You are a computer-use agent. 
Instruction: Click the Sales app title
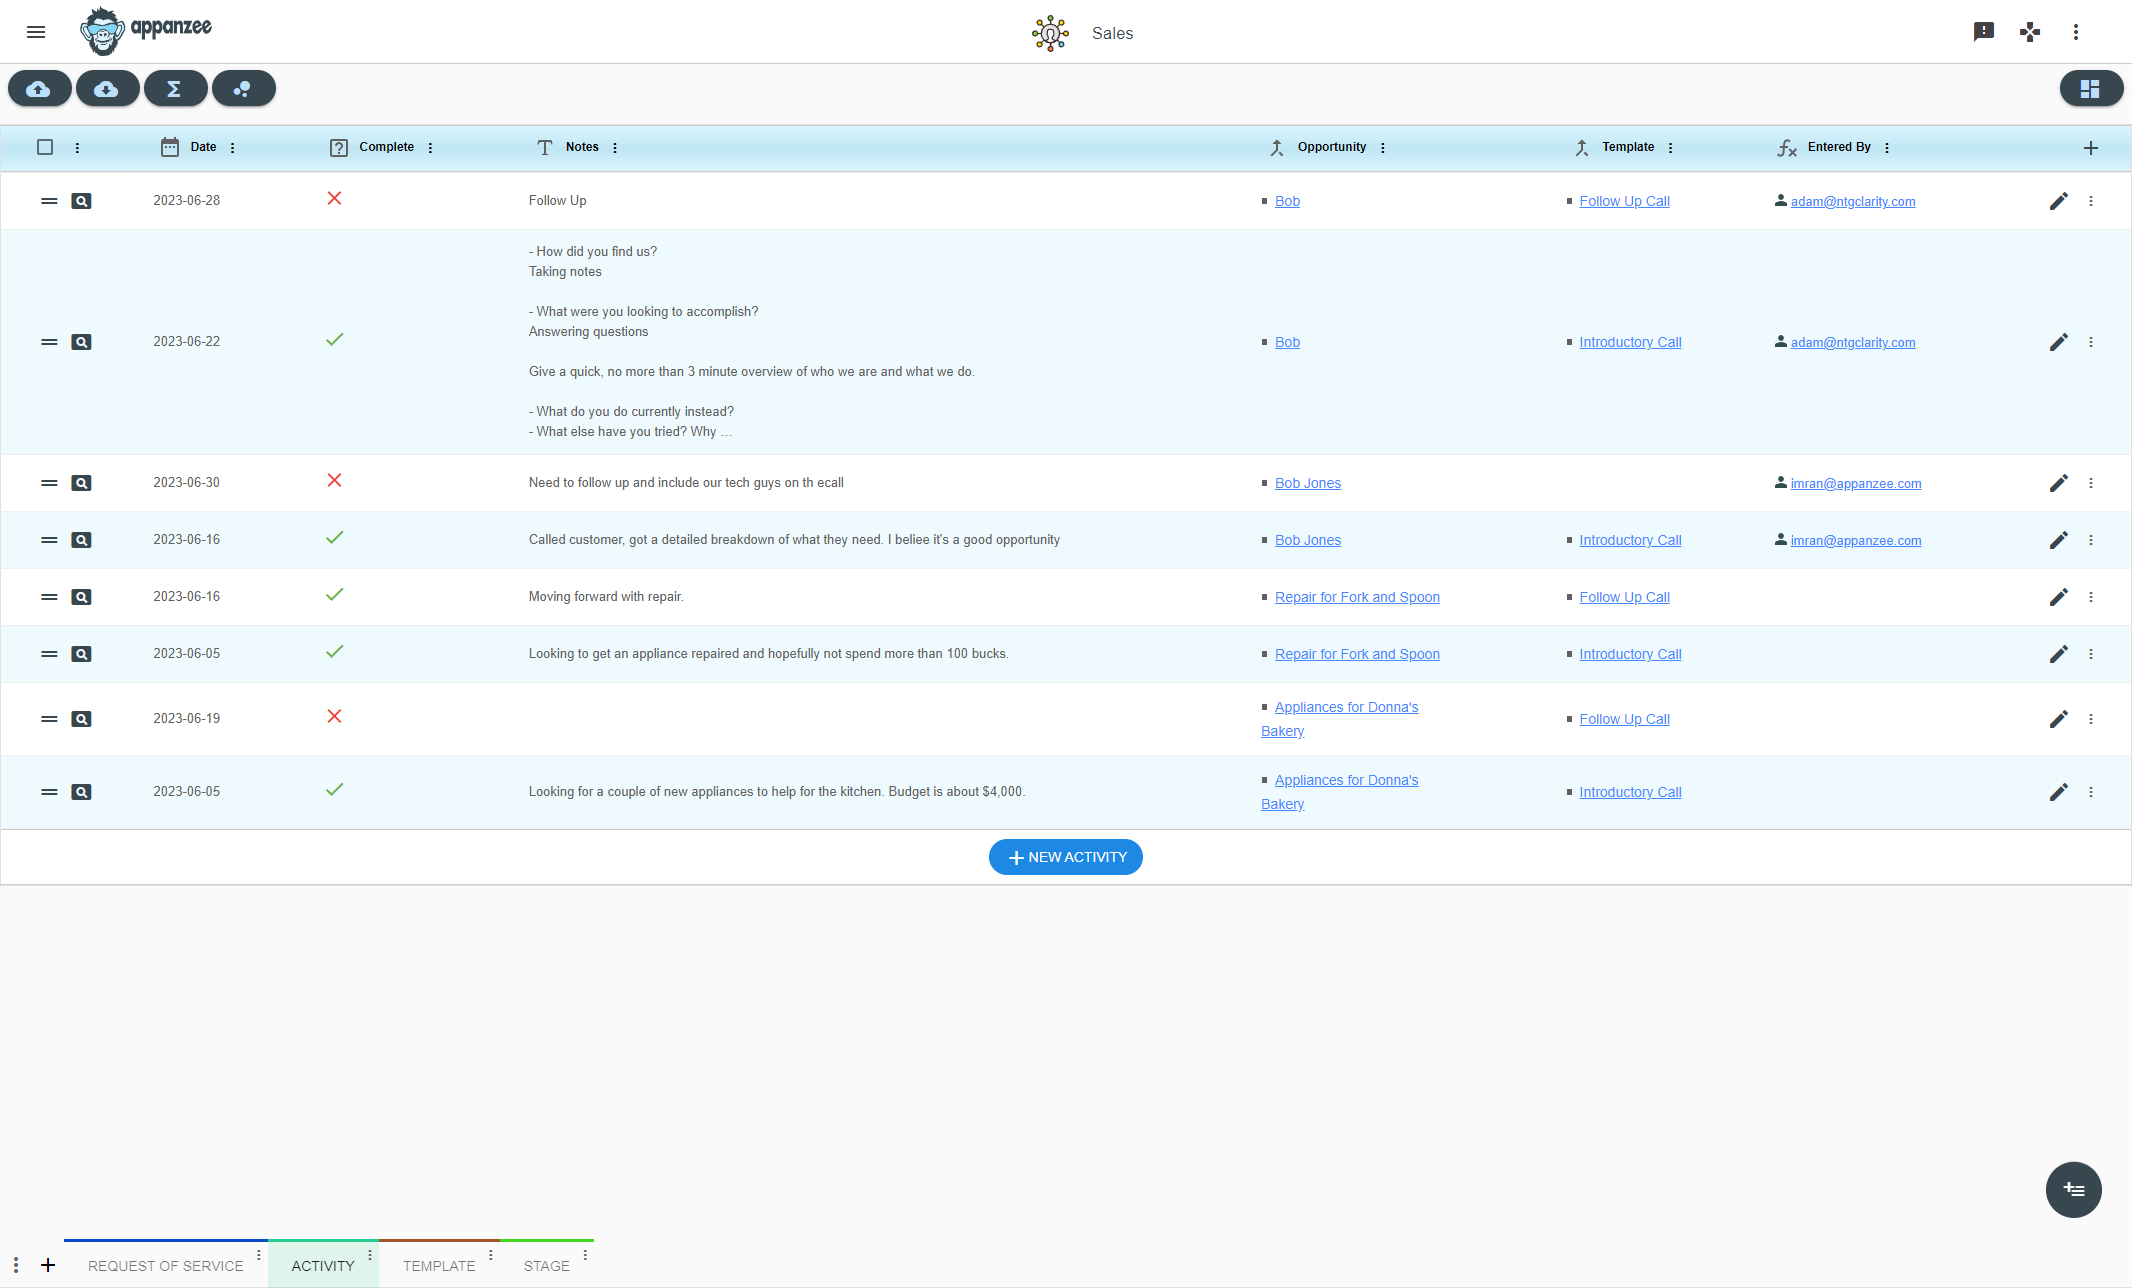point(1112,33)
